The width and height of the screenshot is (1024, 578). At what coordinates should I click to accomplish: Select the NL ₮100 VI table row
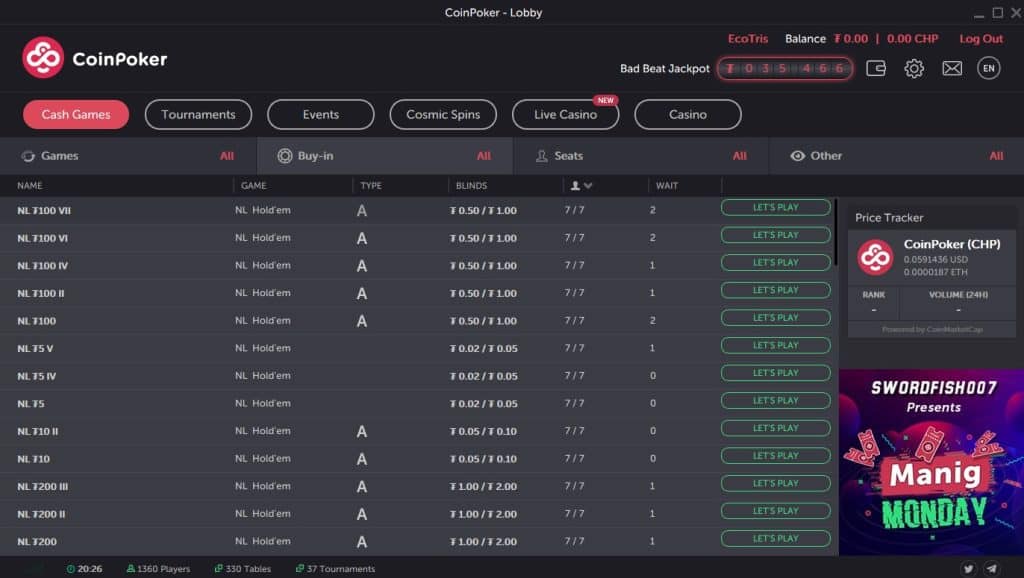point(418,238)
